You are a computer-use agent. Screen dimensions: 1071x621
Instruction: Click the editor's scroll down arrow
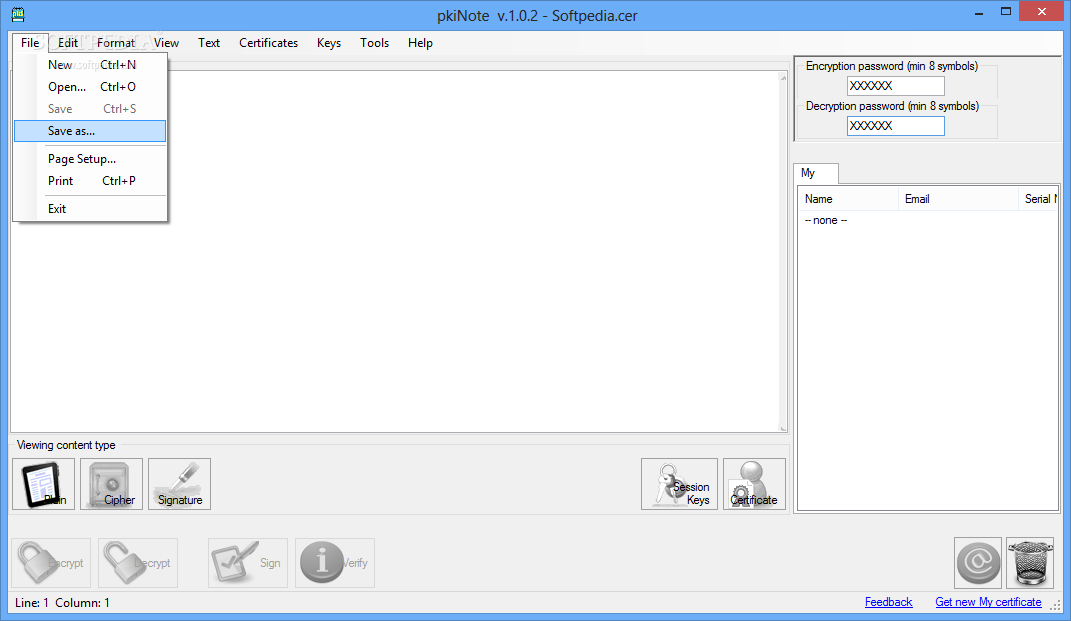[783, 428]
